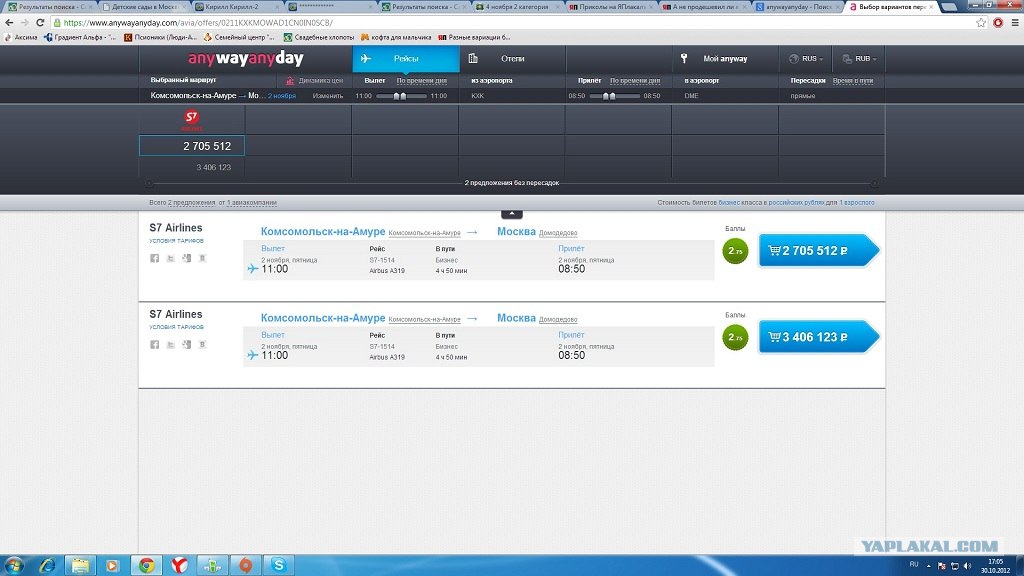Screen dimensions: 1024x576
Task: Share second offer on Twitter
Action: coord(170,344)
